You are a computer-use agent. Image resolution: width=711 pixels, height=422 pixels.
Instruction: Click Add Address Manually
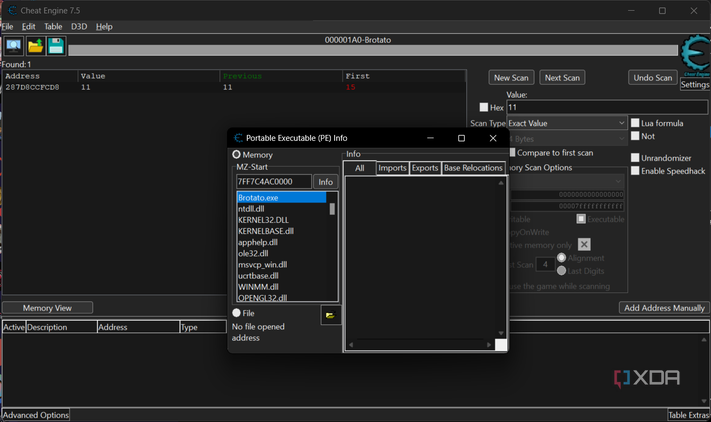coord(664,308)
